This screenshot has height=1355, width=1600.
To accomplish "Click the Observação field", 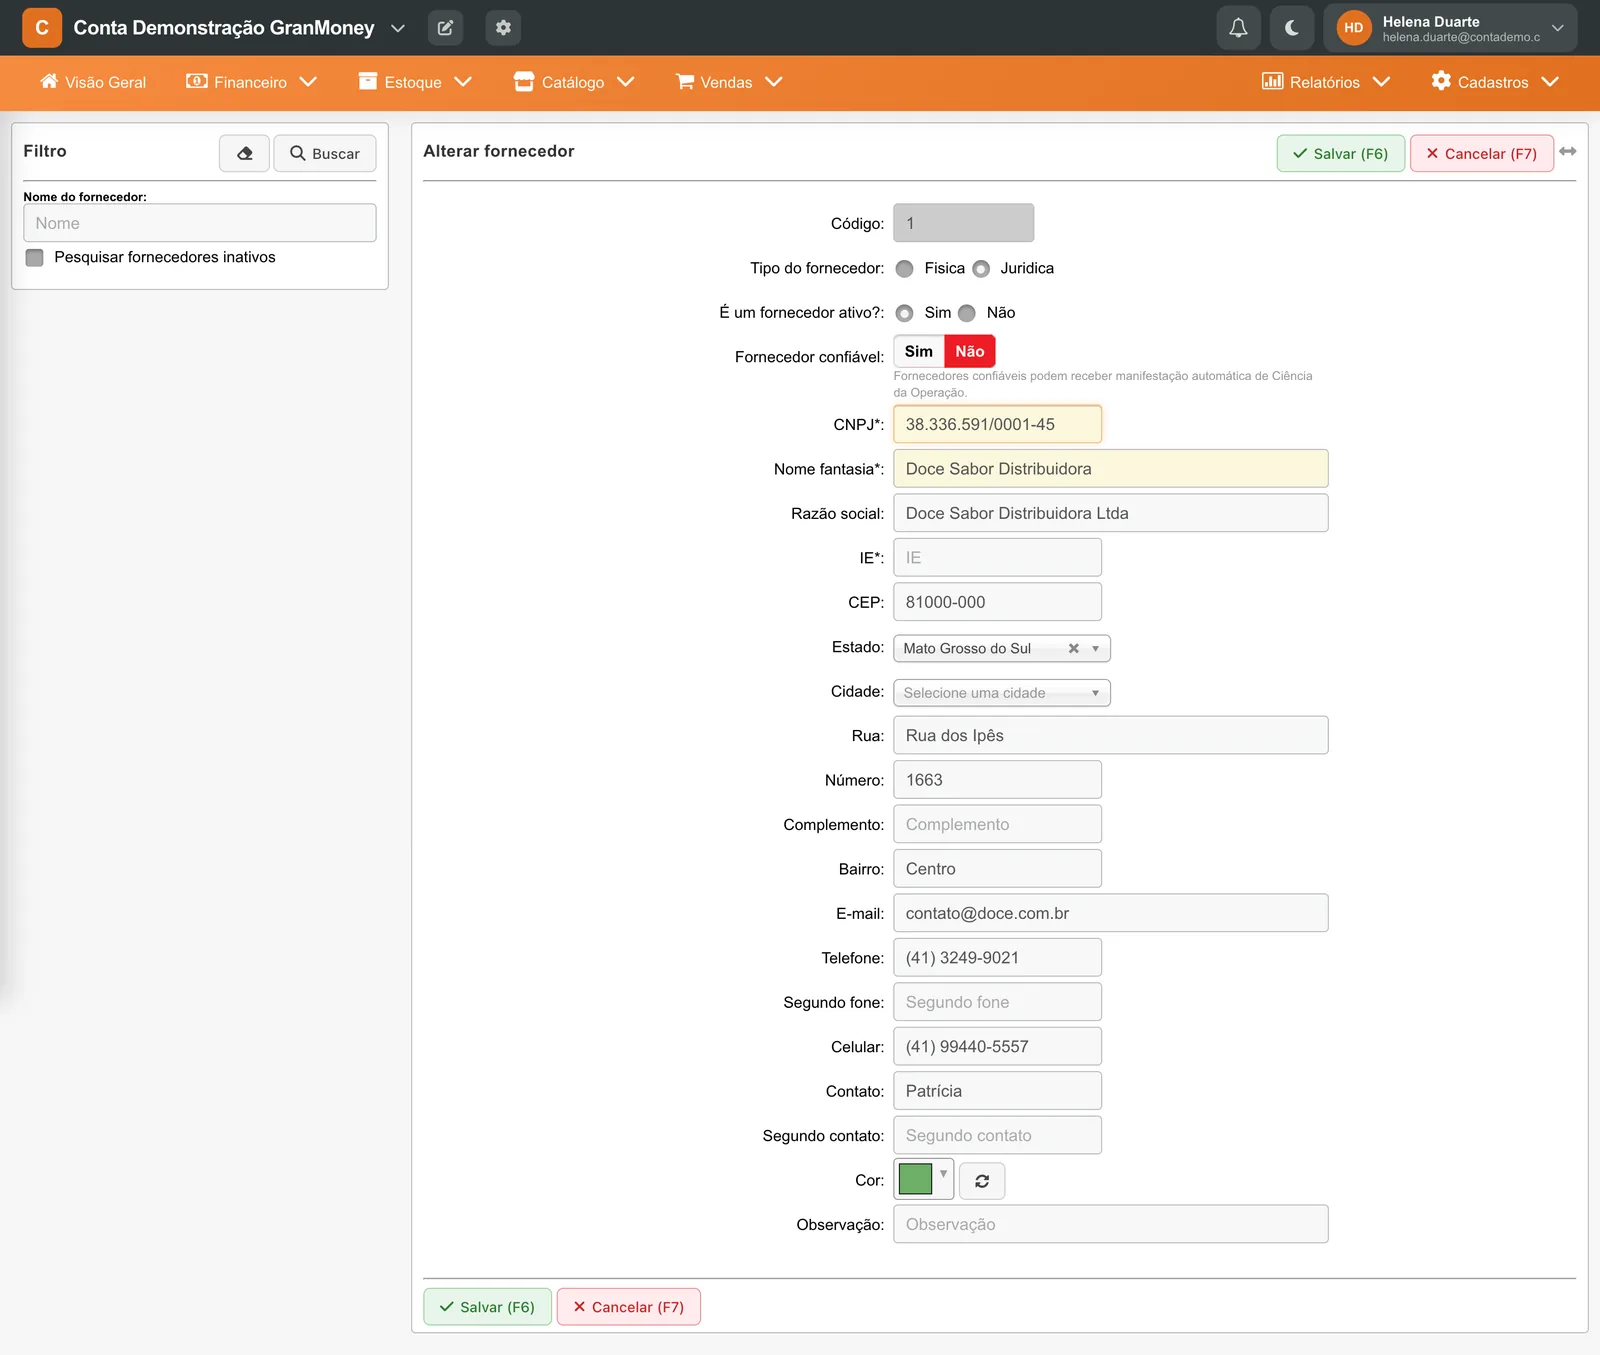I will 1111,1224.
